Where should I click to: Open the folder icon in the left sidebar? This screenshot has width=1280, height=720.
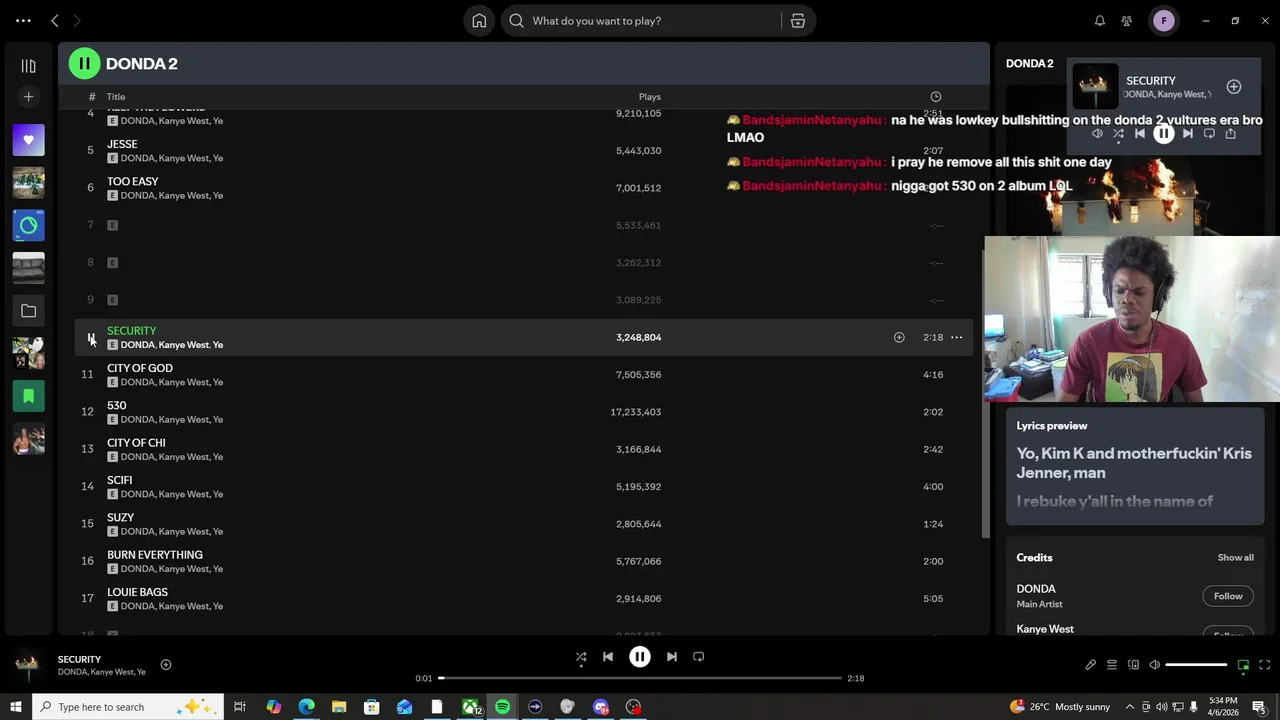(x=28, y=311)
